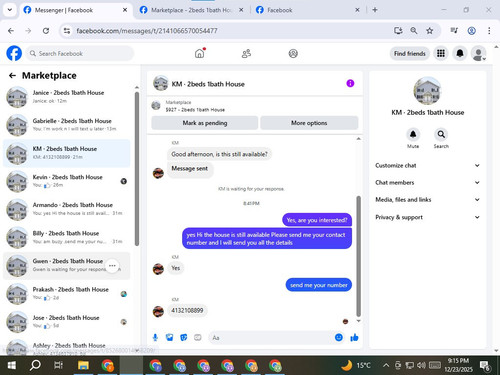
Task: Open the options dots on Gwen's chat
Action: [112, 266]
